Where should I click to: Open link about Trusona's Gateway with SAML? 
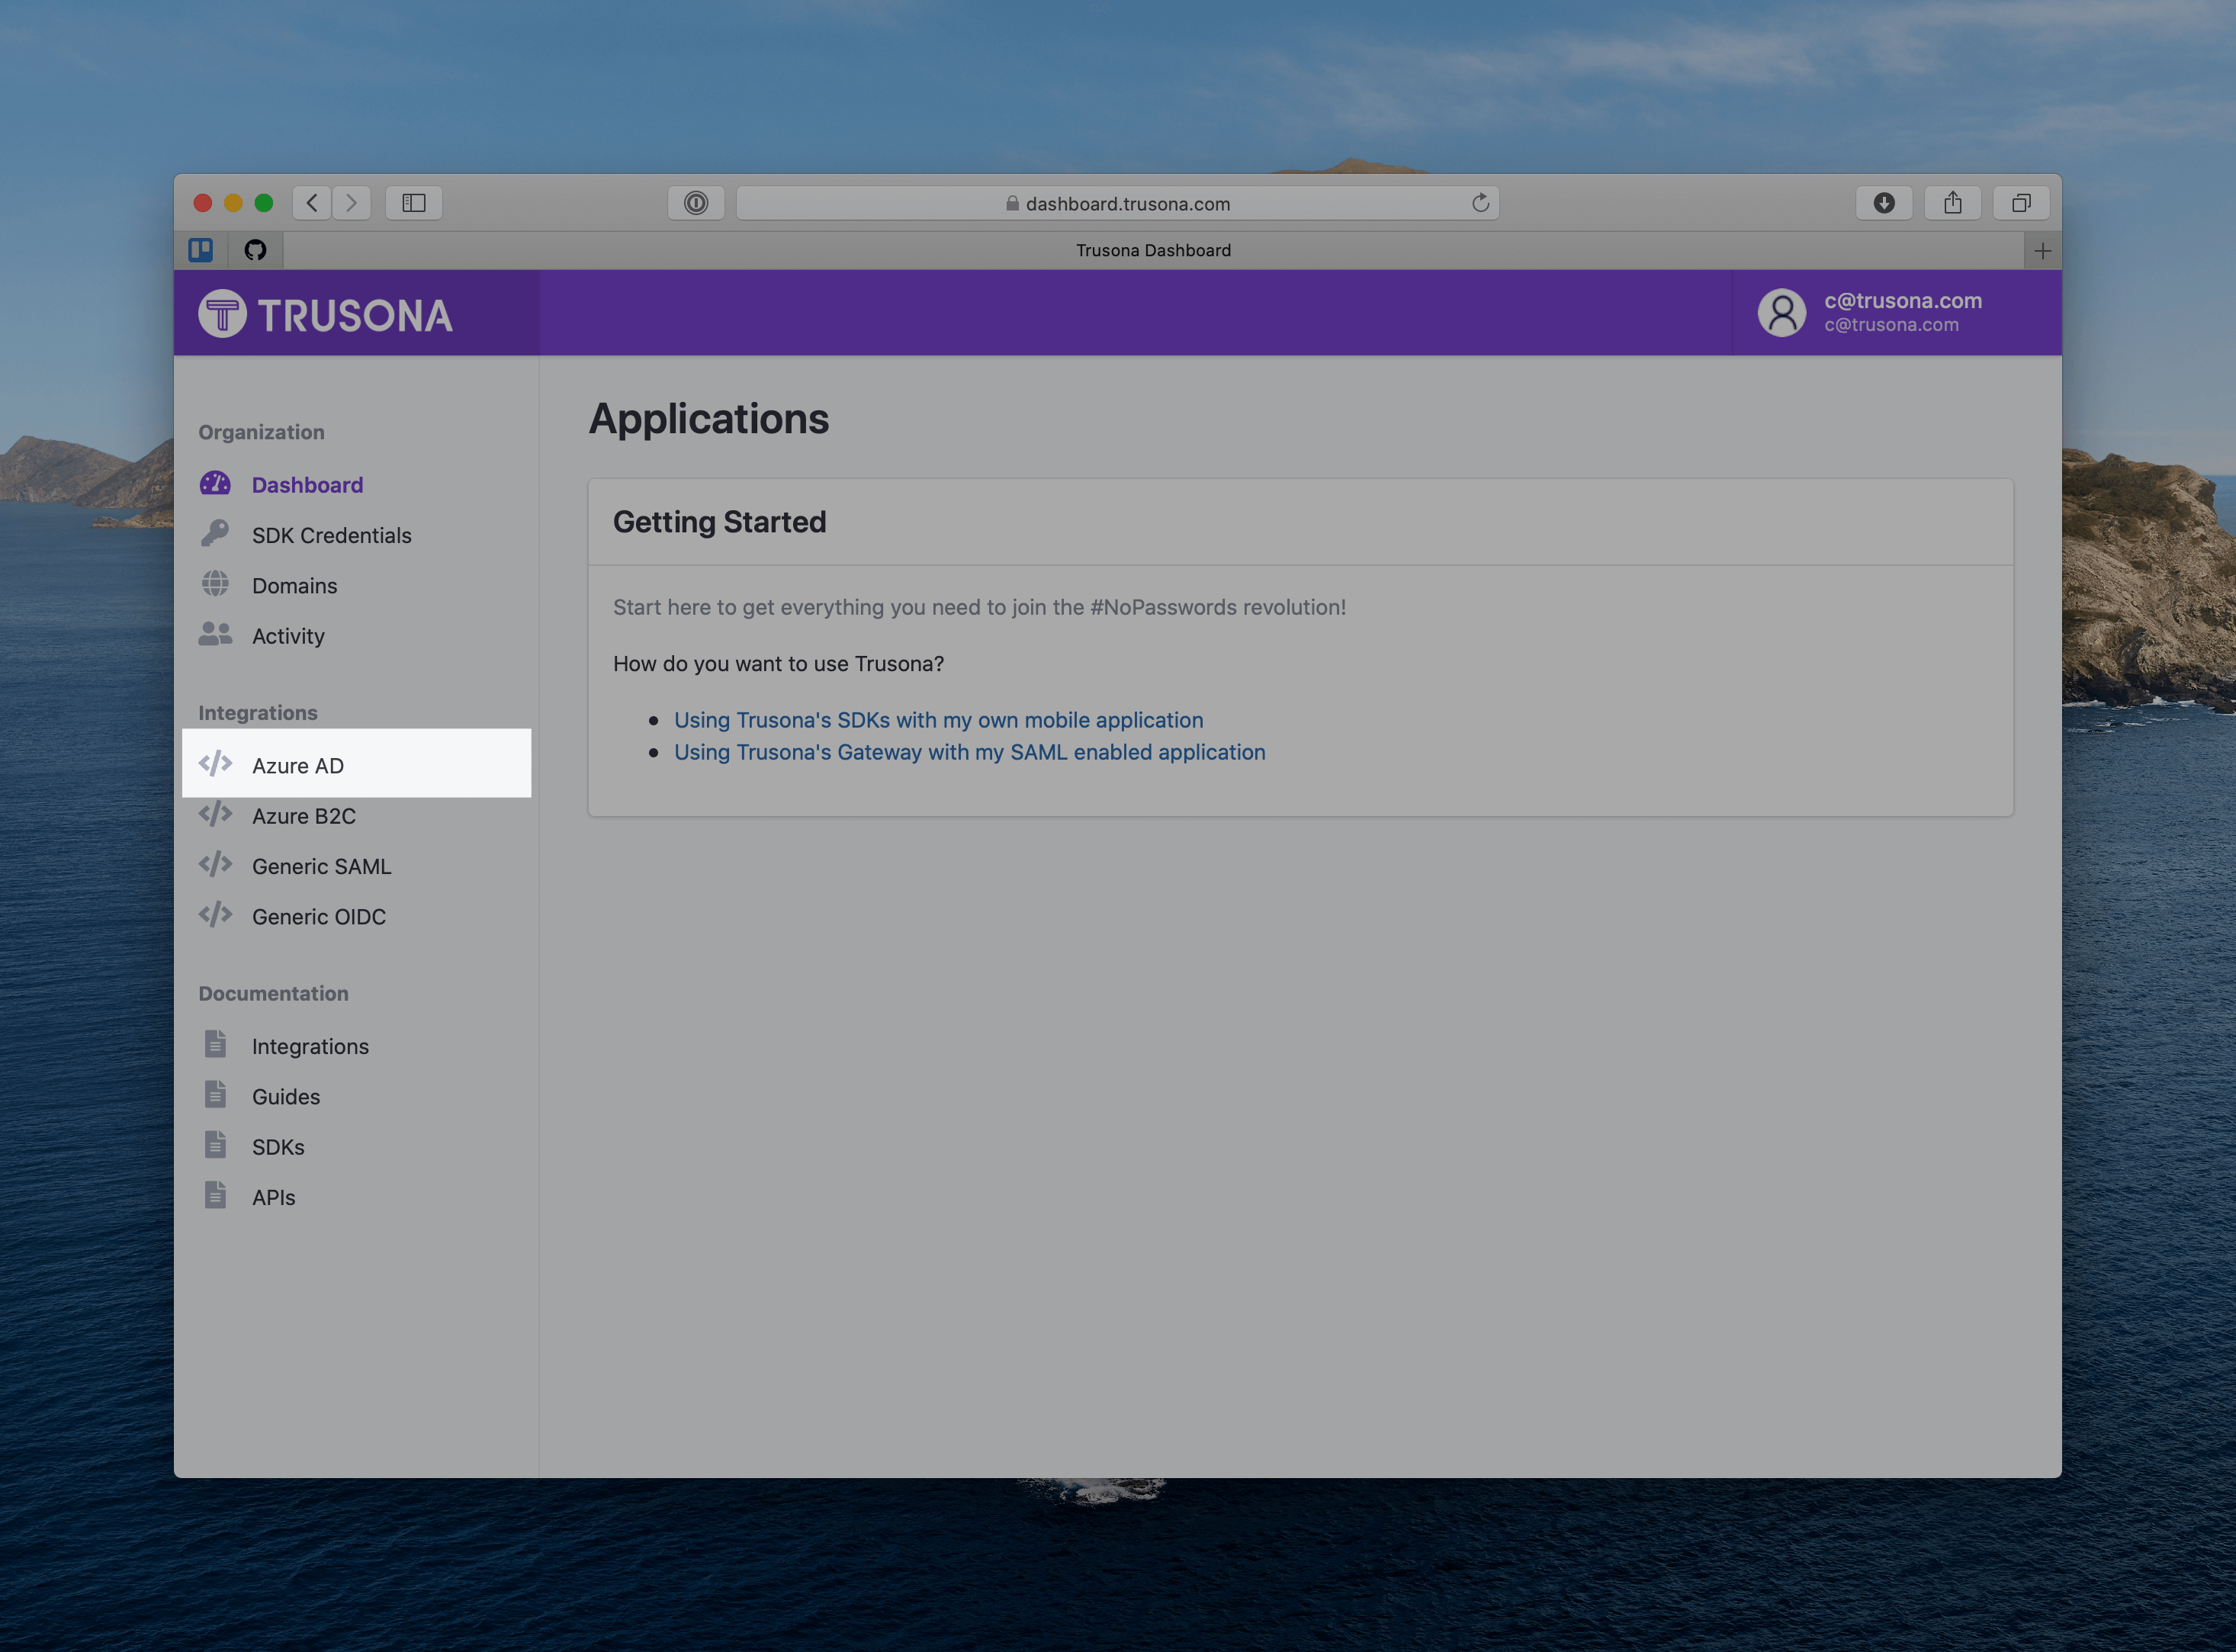click(x=969, y=752)
